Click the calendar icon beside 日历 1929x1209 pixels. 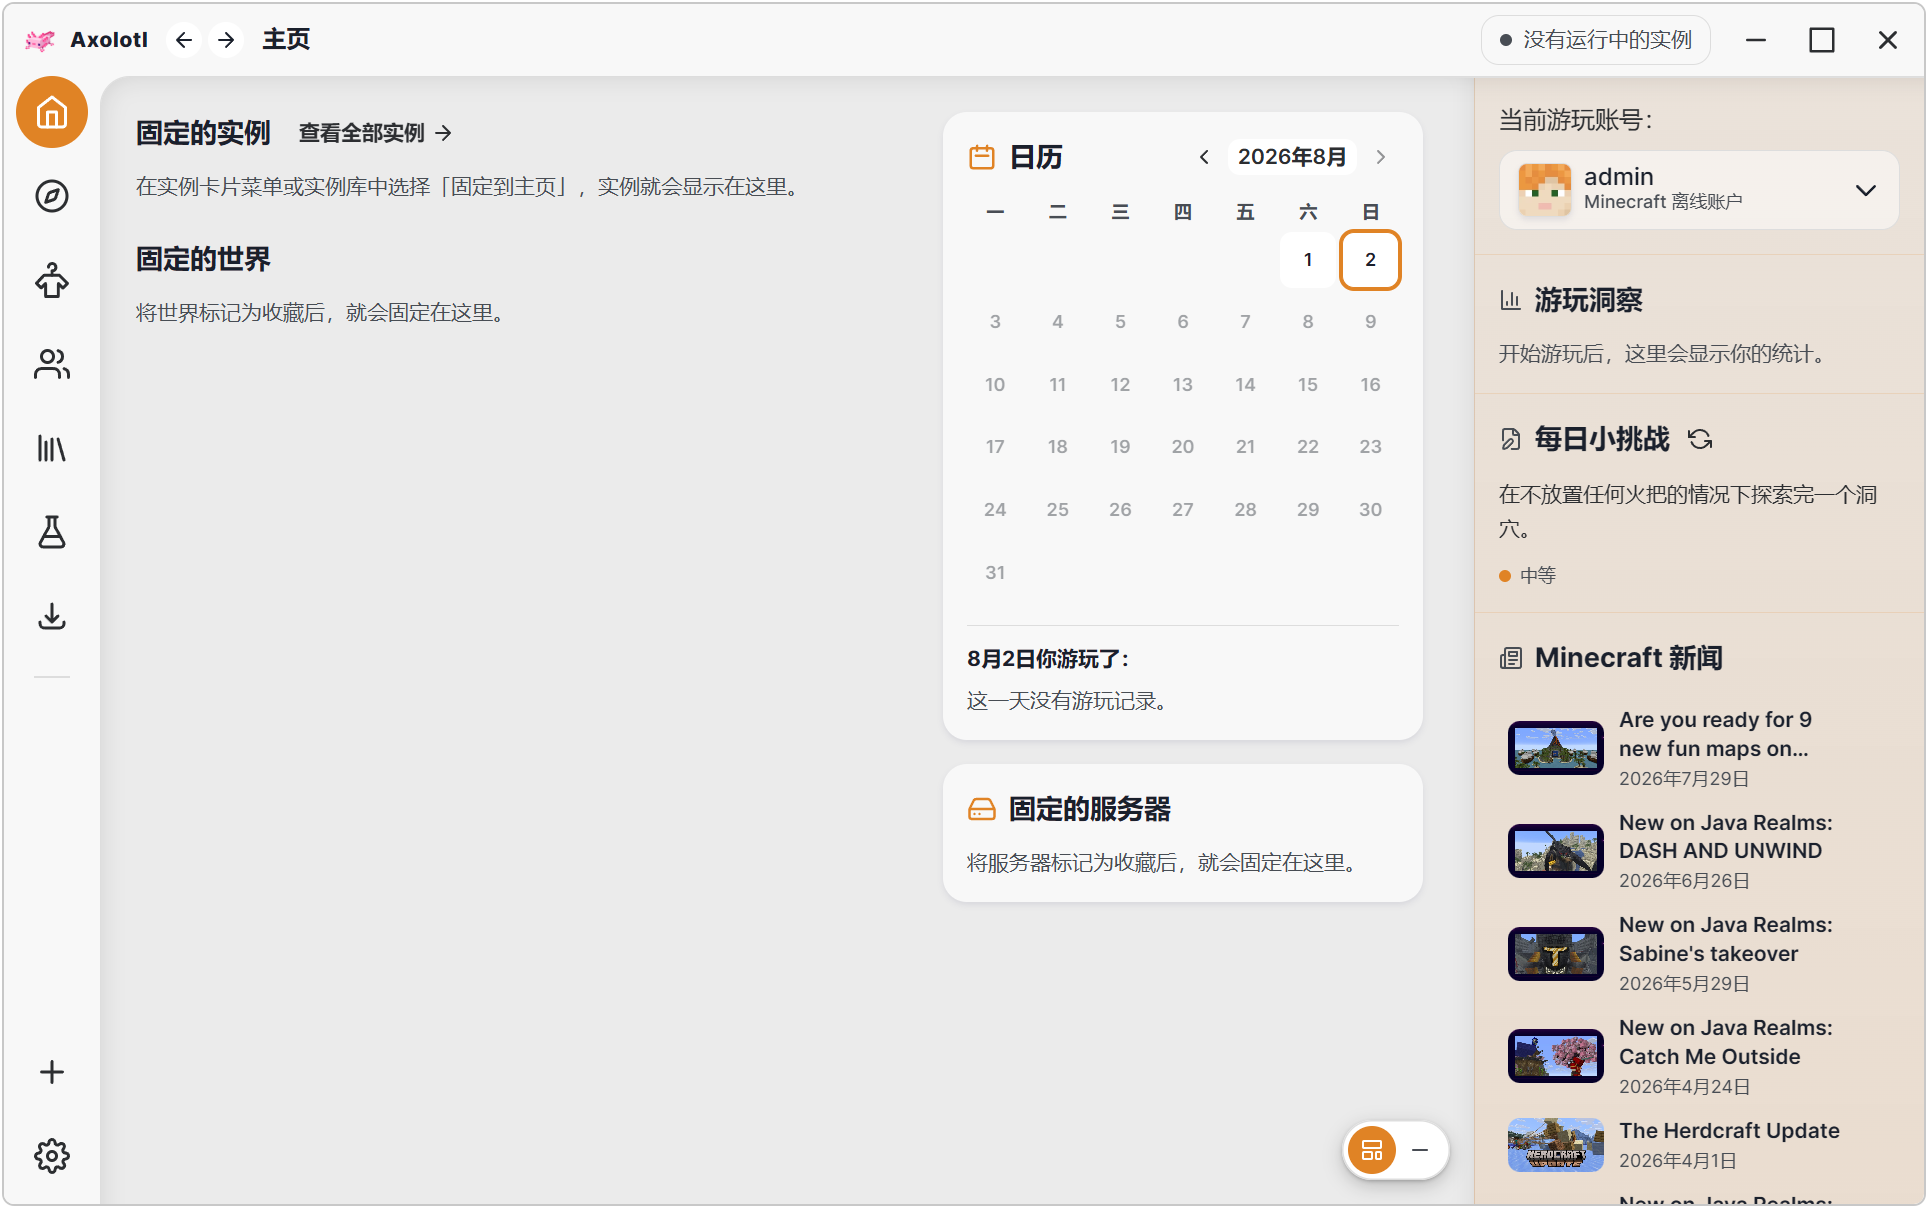click(x=982, y=157)
